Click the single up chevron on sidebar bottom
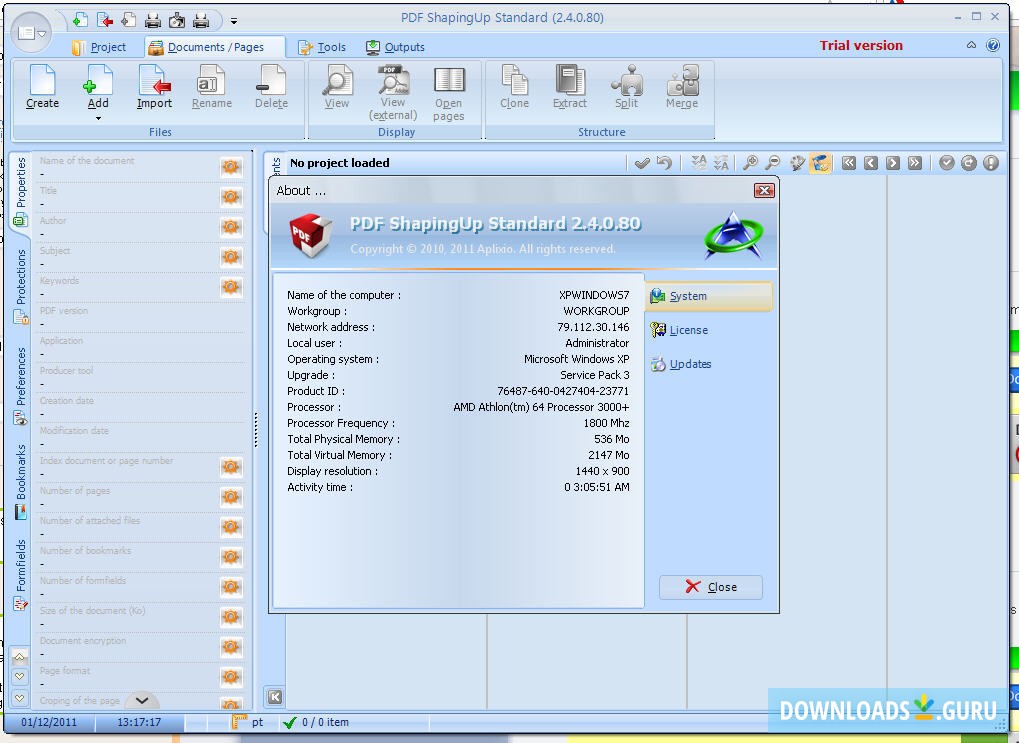Viewport: 1019px width, 743px height. 19,657
